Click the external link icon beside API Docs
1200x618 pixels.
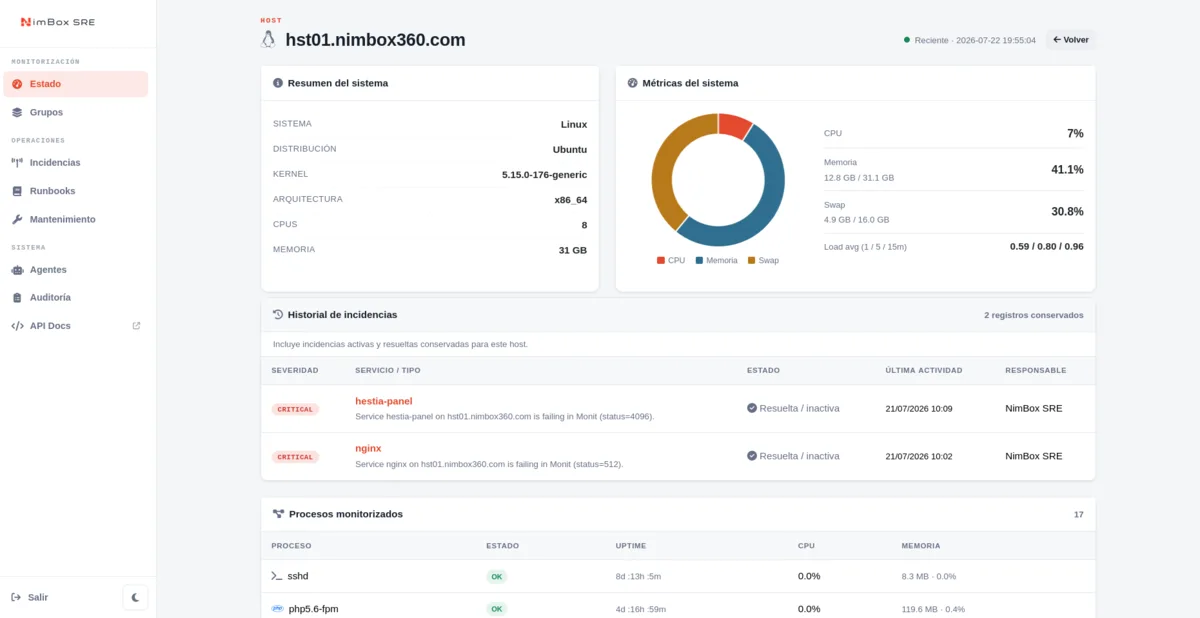136,325
